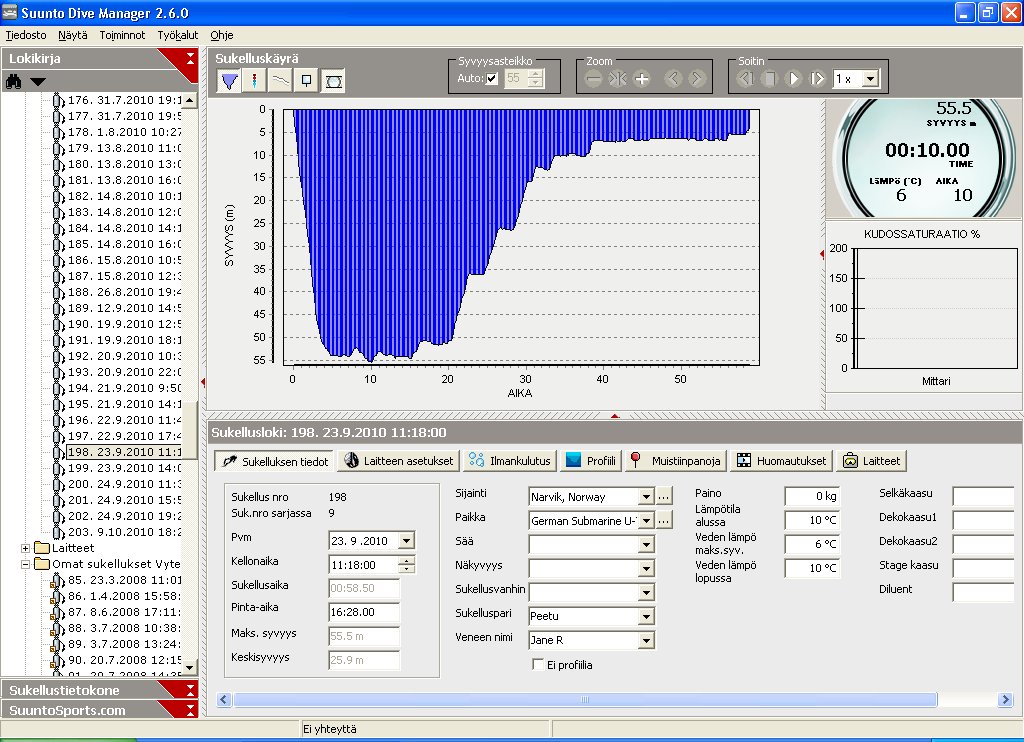Click the Zoom scroll left arrow

[x=673, y=79]
